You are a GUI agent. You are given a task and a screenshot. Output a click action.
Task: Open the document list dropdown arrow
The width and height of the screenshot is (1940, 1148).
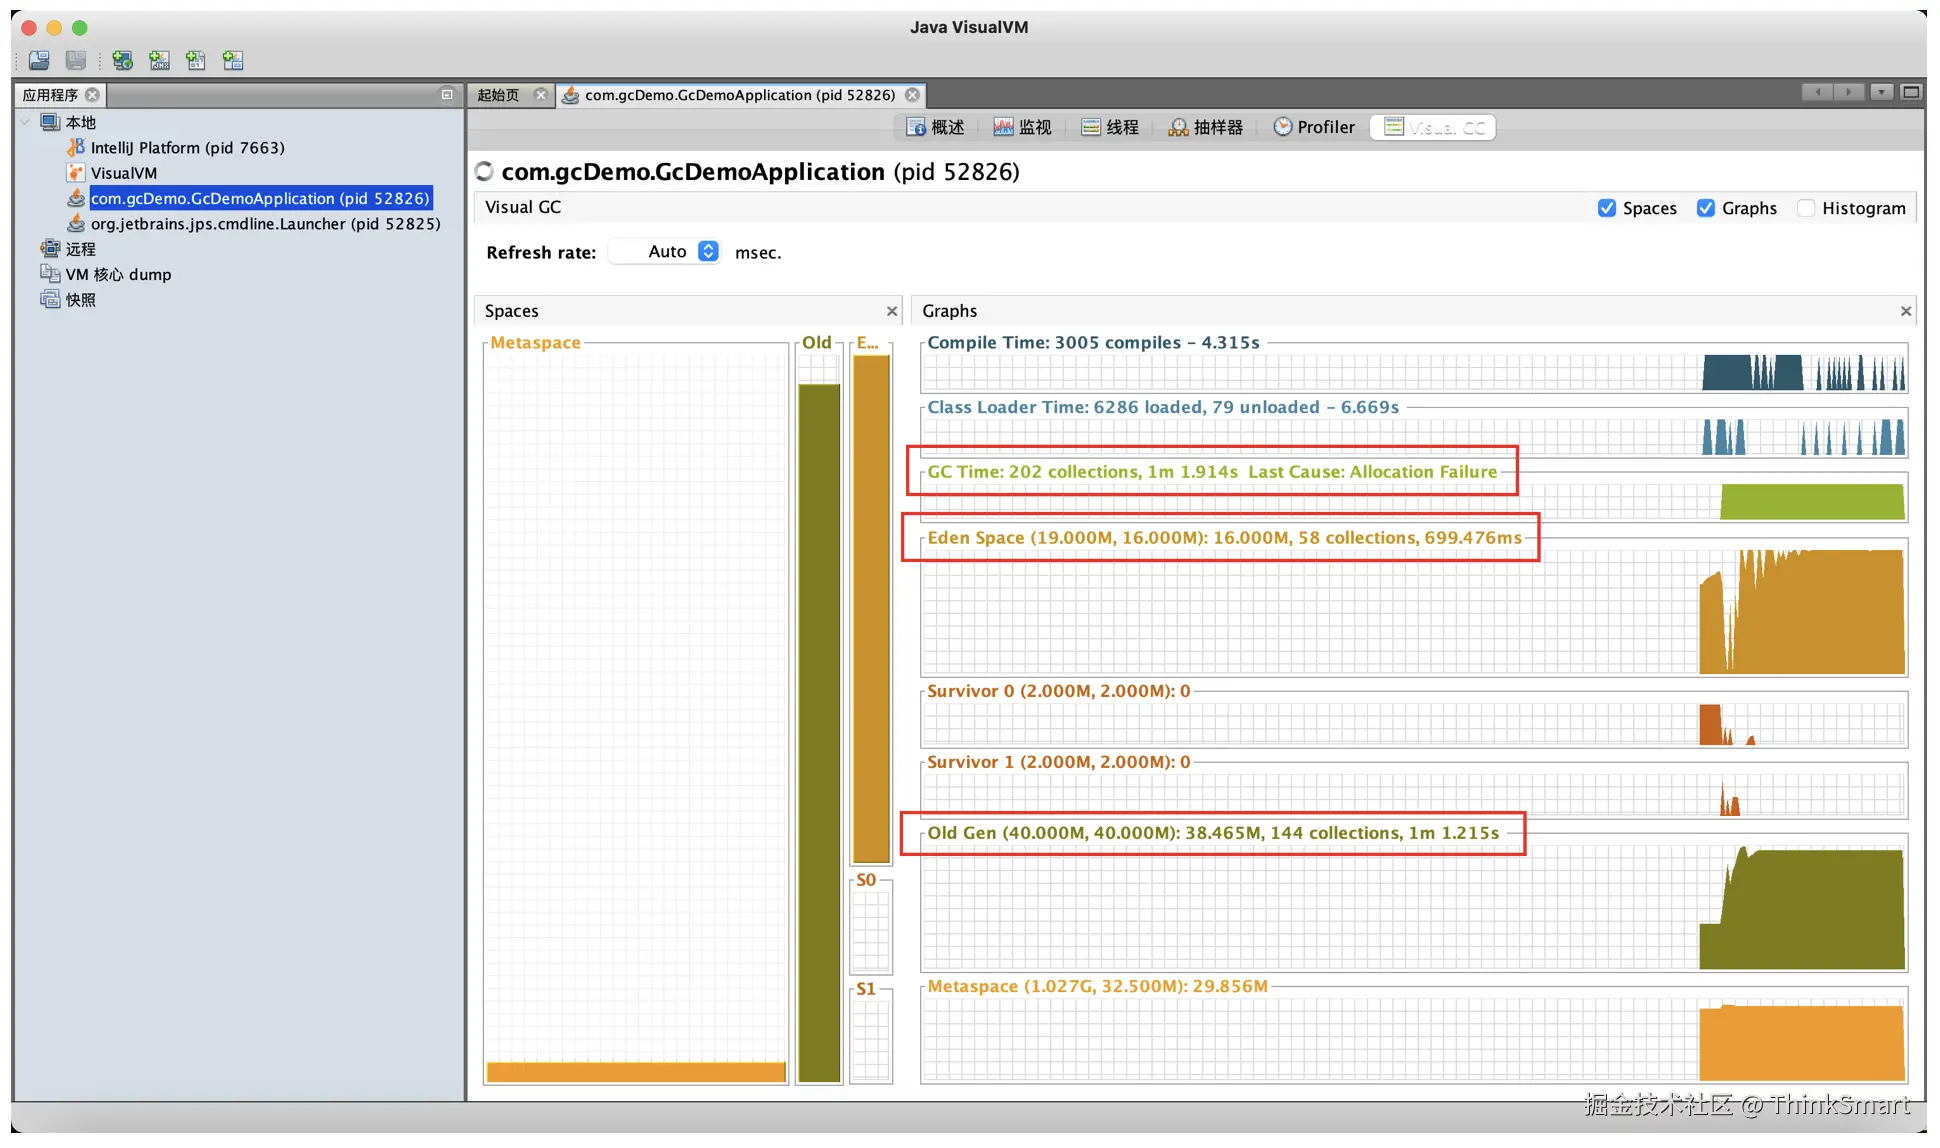pos(1882,93)
